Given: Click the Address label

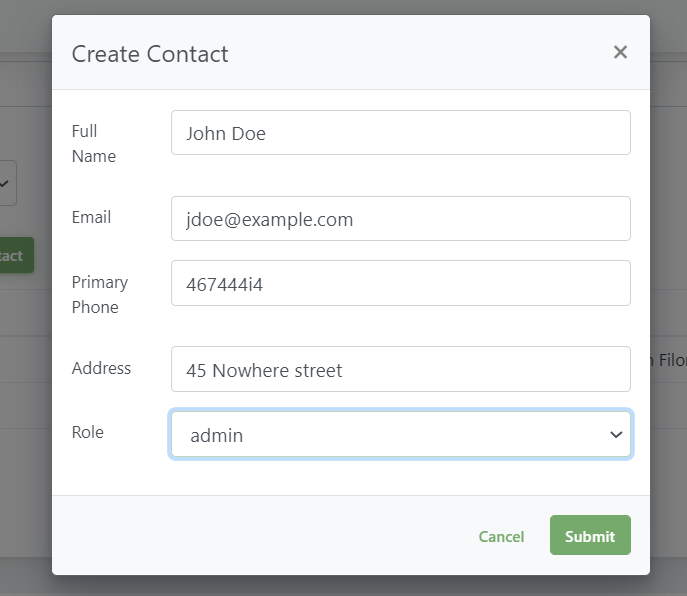Looking at the screenshot, I should (x=101, y=368).
